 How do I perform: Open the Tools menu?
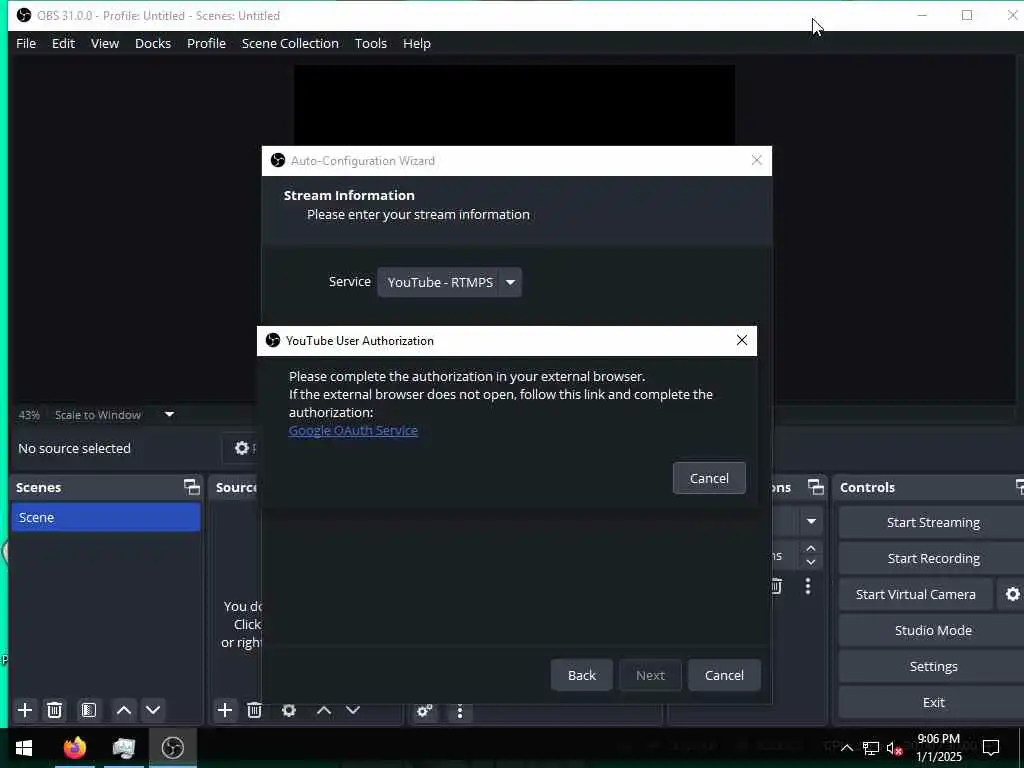371,43
